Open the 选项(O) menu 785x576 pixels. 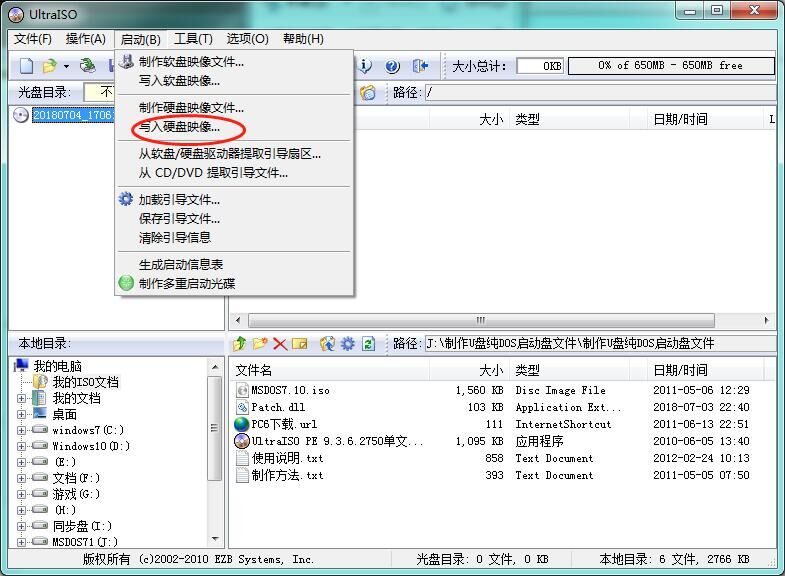[x=247, y=39]
